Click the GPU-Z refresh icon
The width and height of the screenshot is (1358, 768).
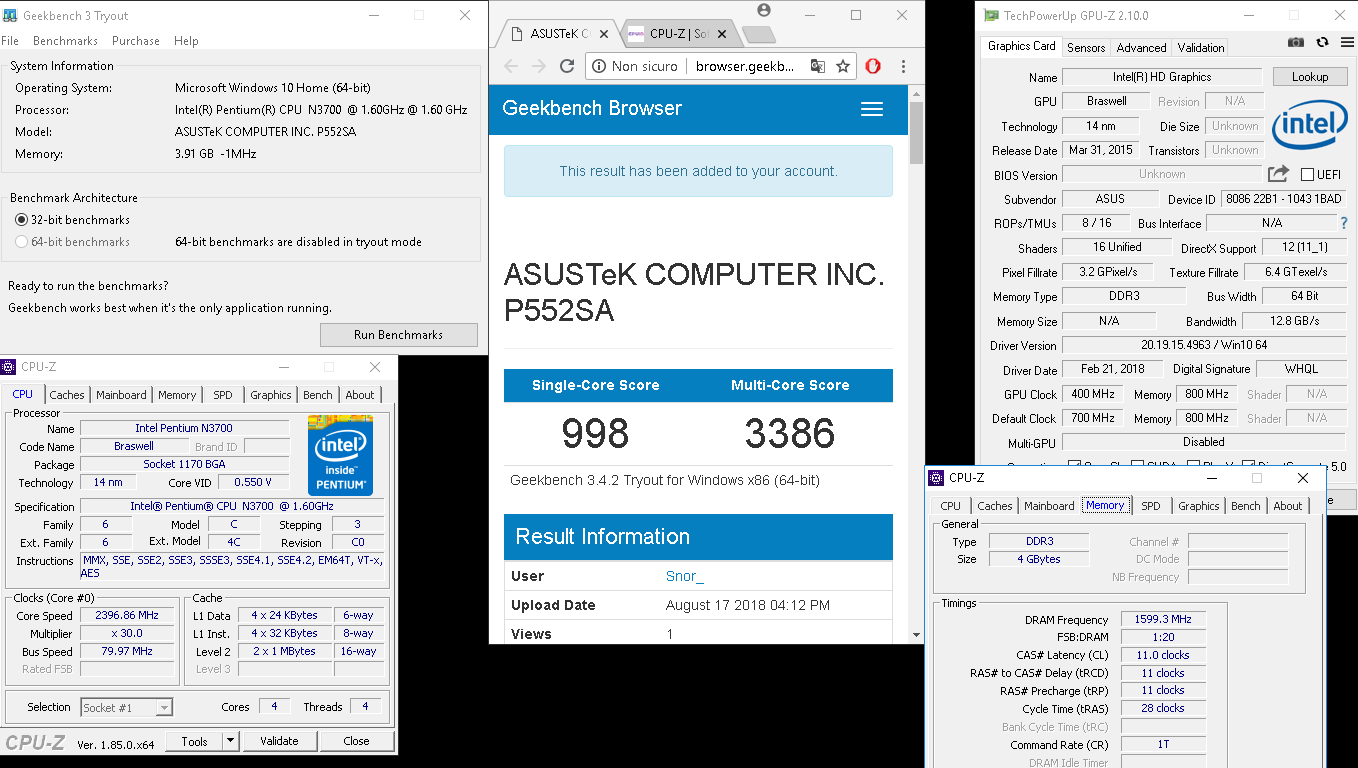coord(1322,43)
